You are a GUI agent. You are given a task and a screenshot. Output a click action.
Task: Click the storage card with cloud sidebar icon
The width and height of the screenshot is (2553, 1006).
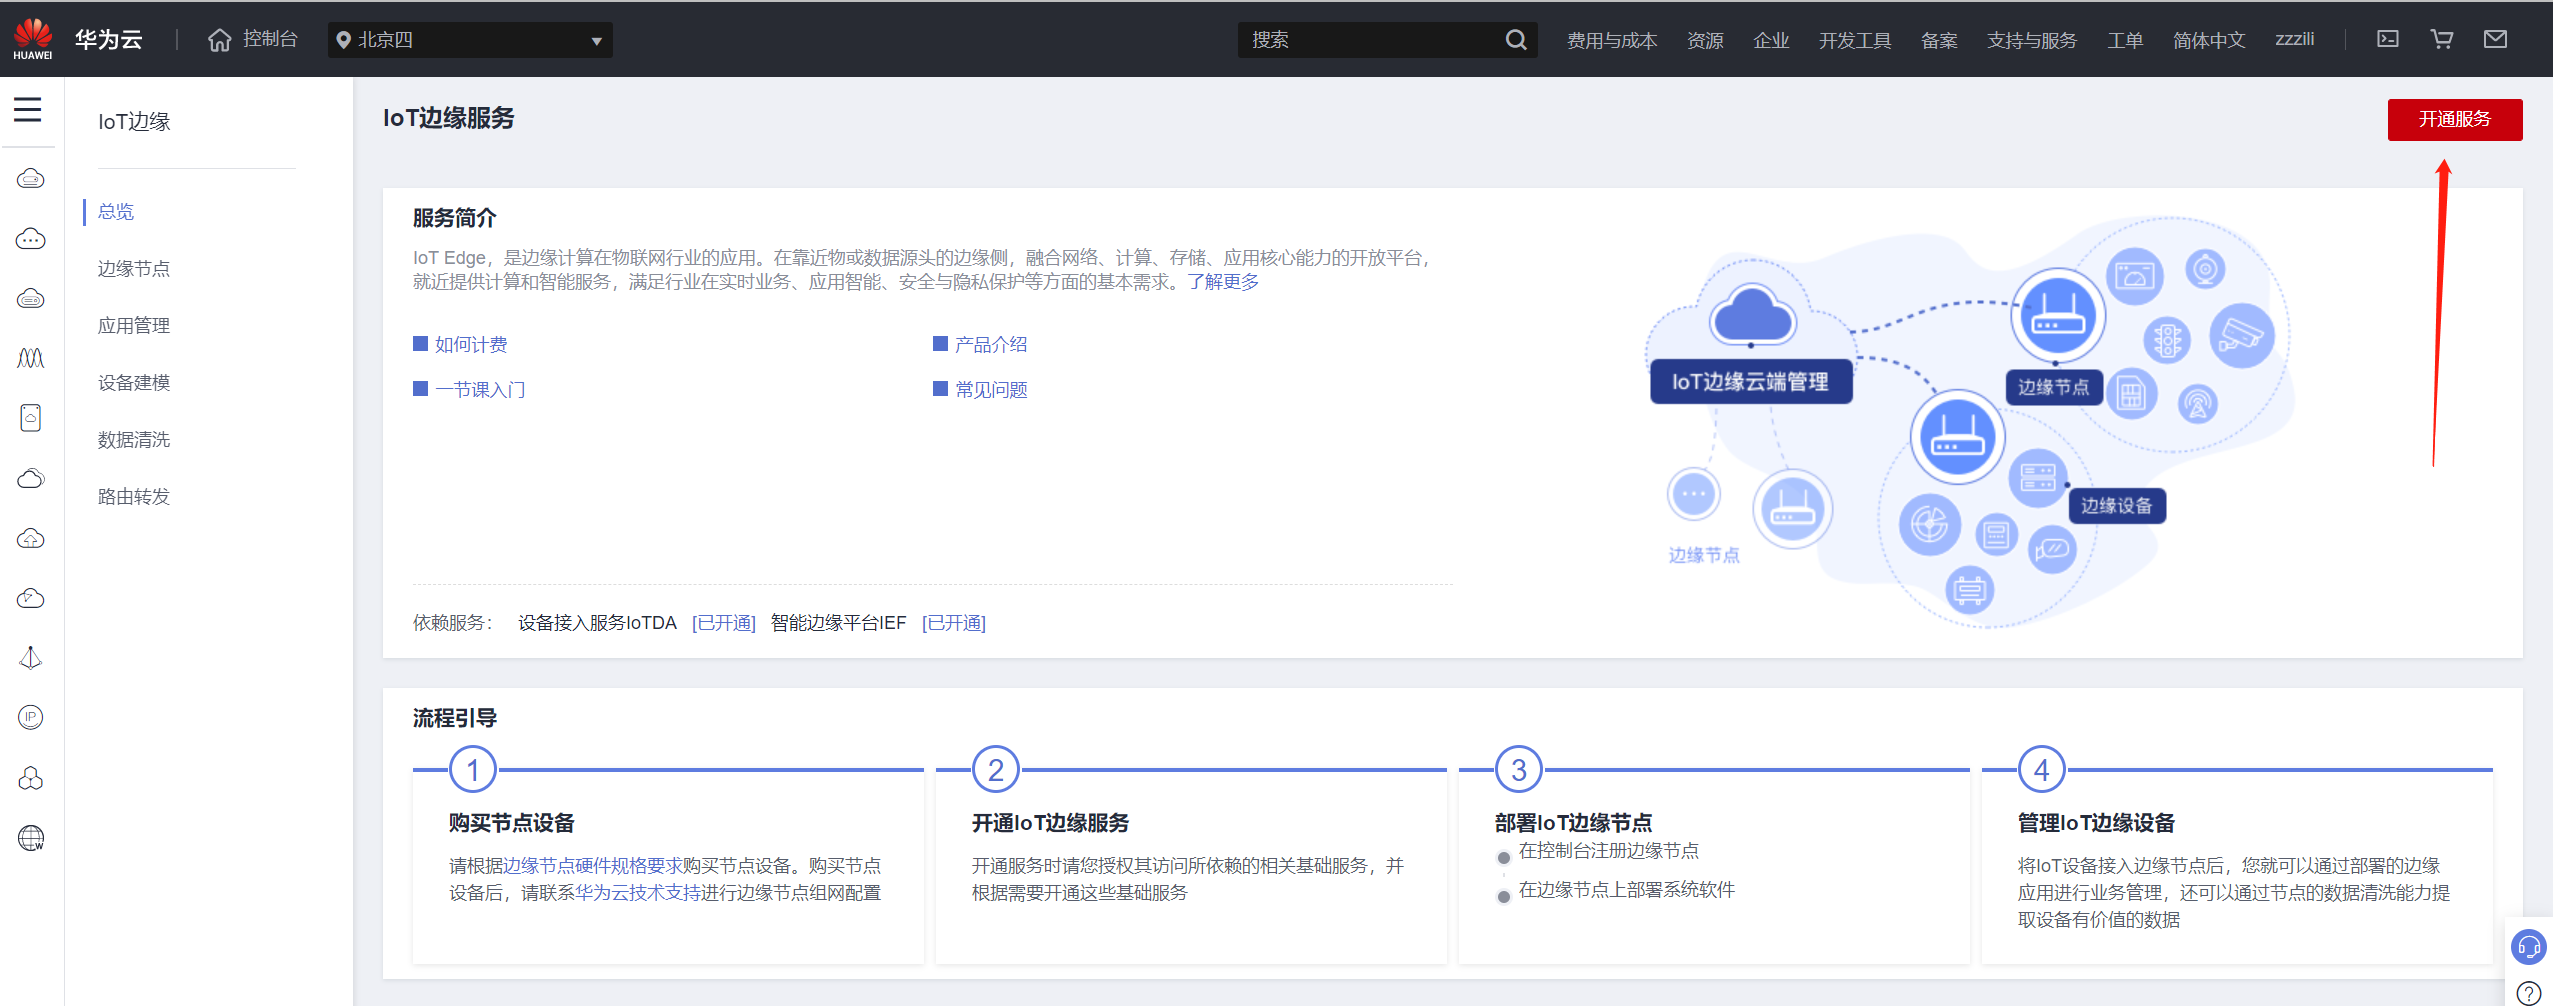pyautogui.click(x=31, y=418)
